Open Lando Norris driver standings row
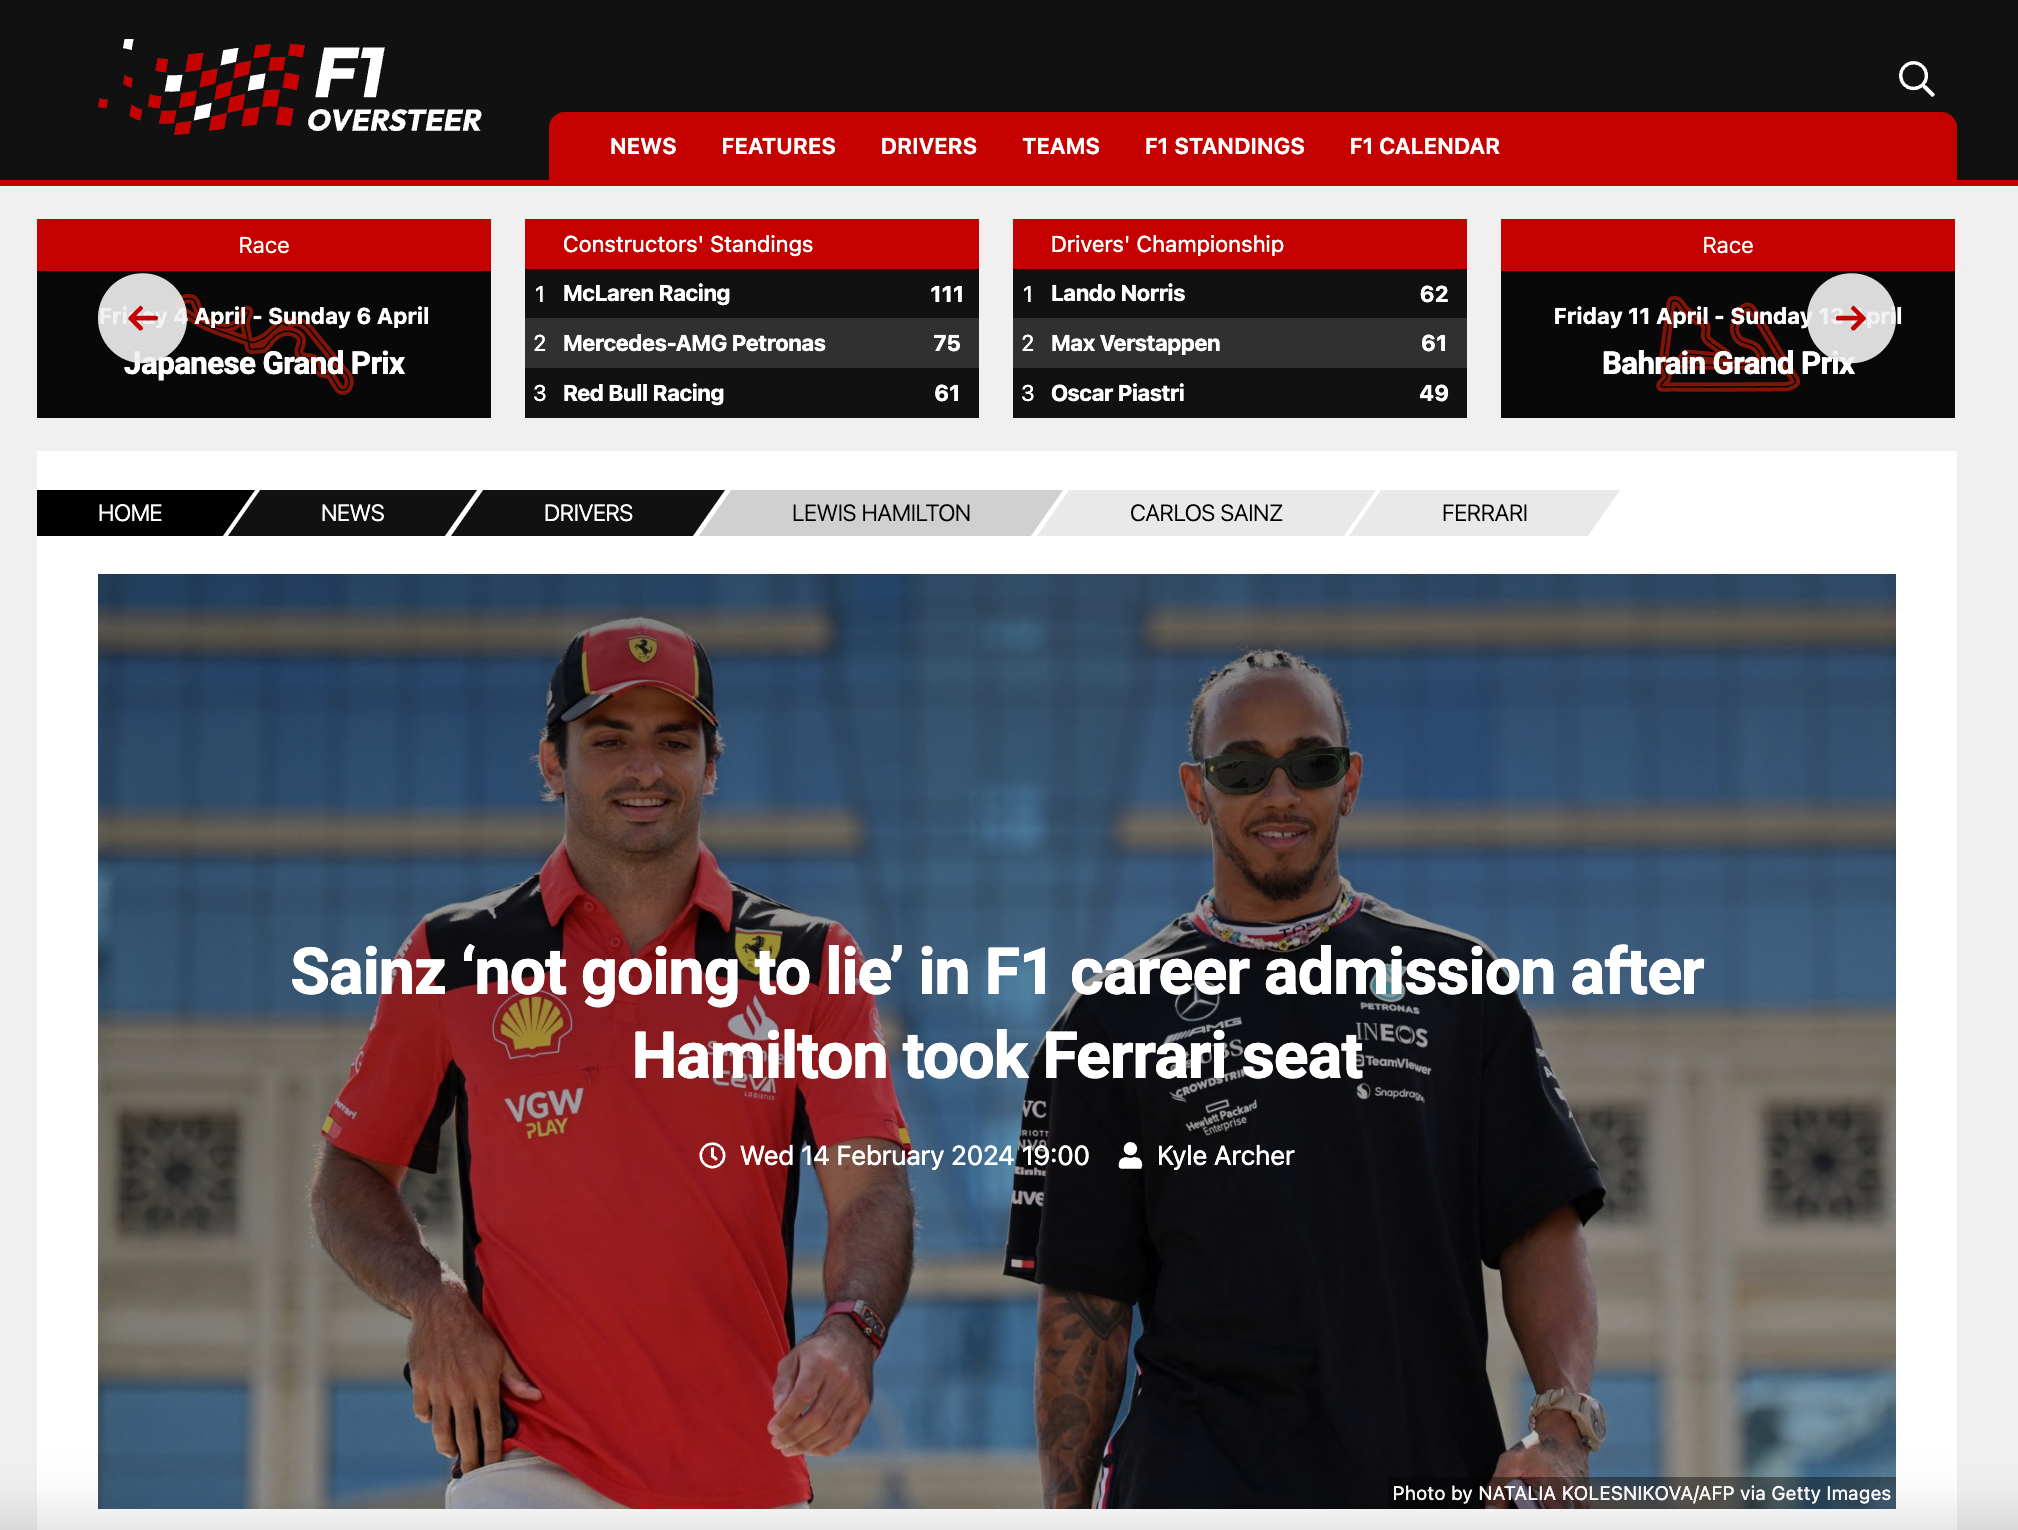The height and width of the screenshot is (1530, 2018). click(1239, 294)
